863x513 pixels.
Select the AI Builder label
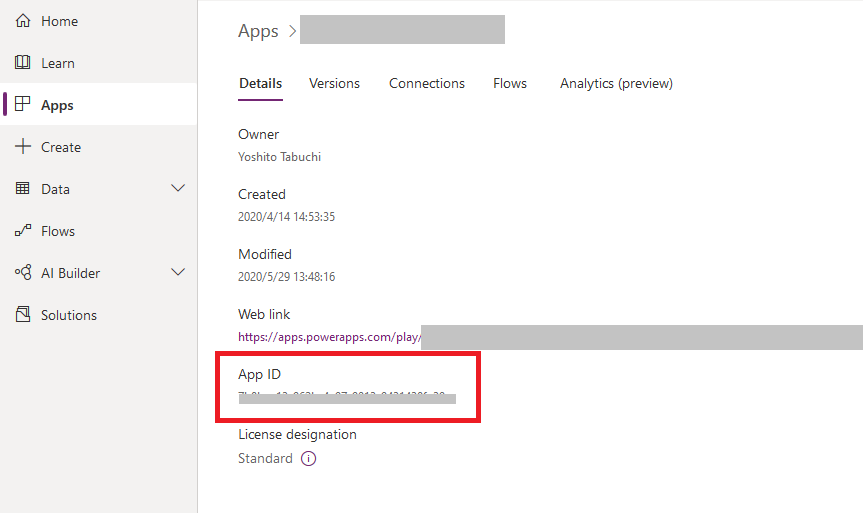click(x=70, y=273)
